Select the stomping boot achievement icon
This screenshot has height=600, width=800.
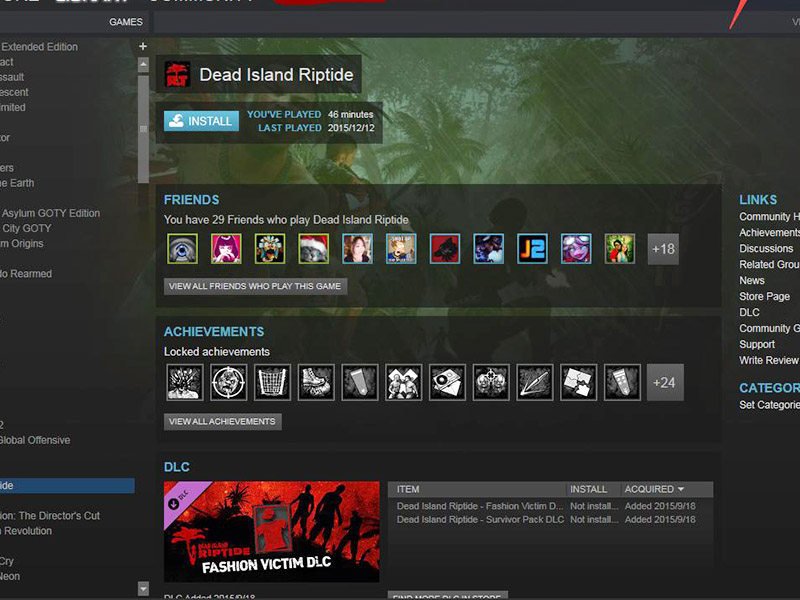click(316, 382)
